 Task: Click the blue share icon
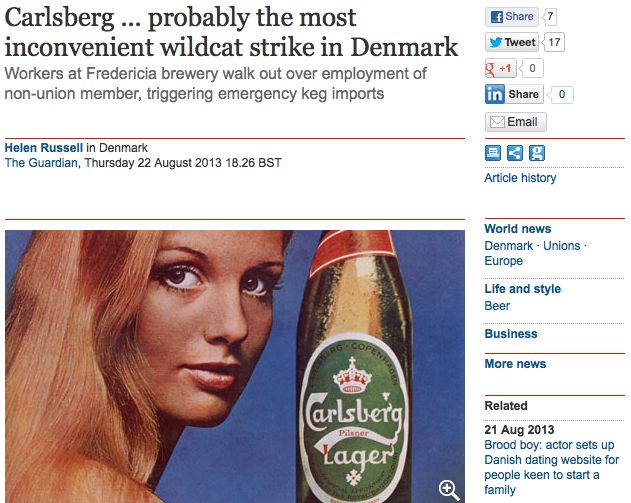tap(515, 153)
